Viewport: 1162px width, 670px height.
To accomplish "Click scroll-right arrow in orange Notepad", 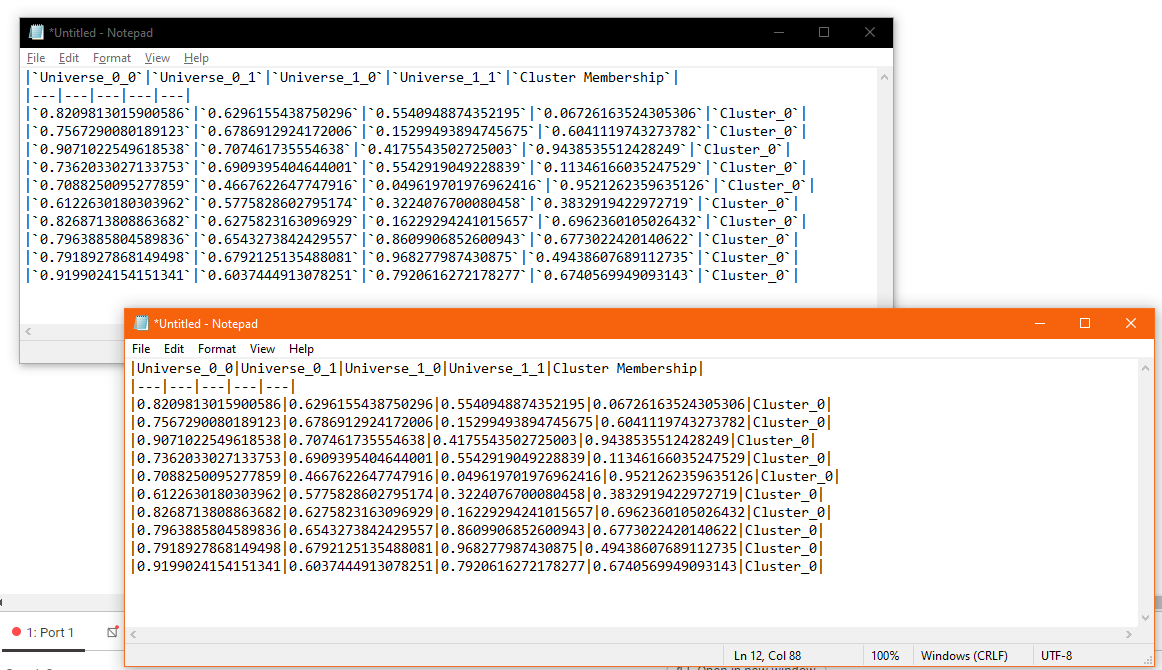I will click(x=1129, y=634).
